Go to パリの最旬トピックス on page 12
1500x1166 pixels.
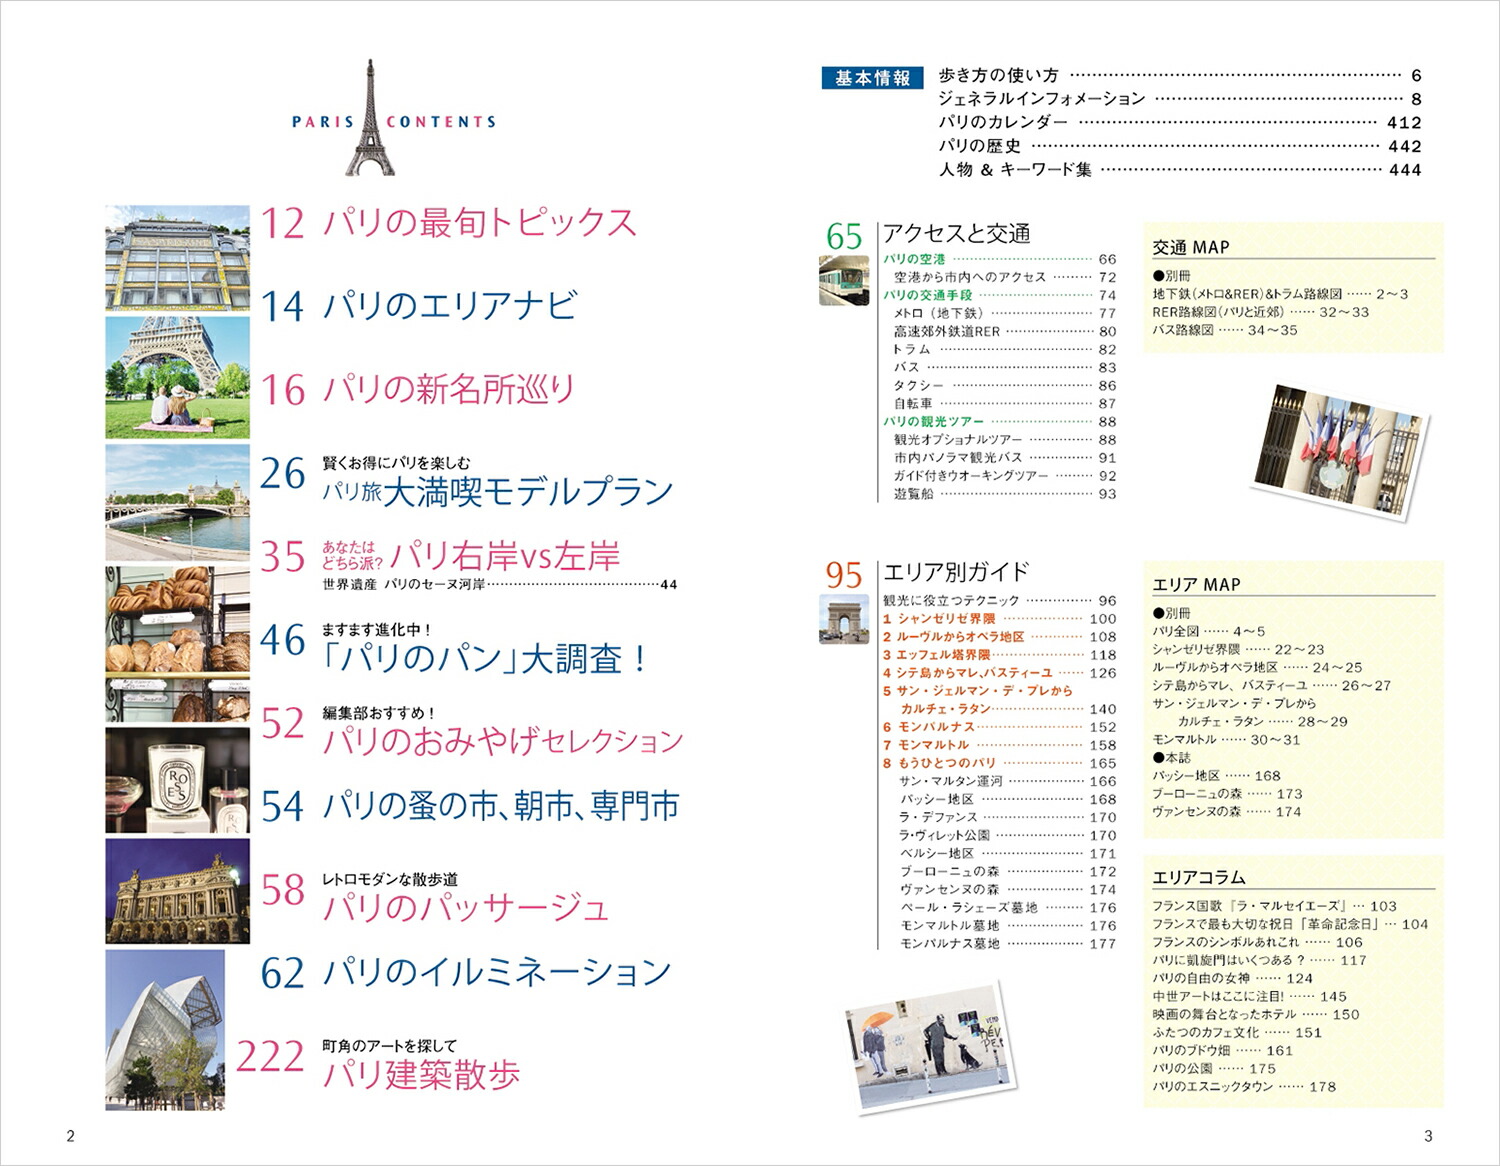point(478,222)
